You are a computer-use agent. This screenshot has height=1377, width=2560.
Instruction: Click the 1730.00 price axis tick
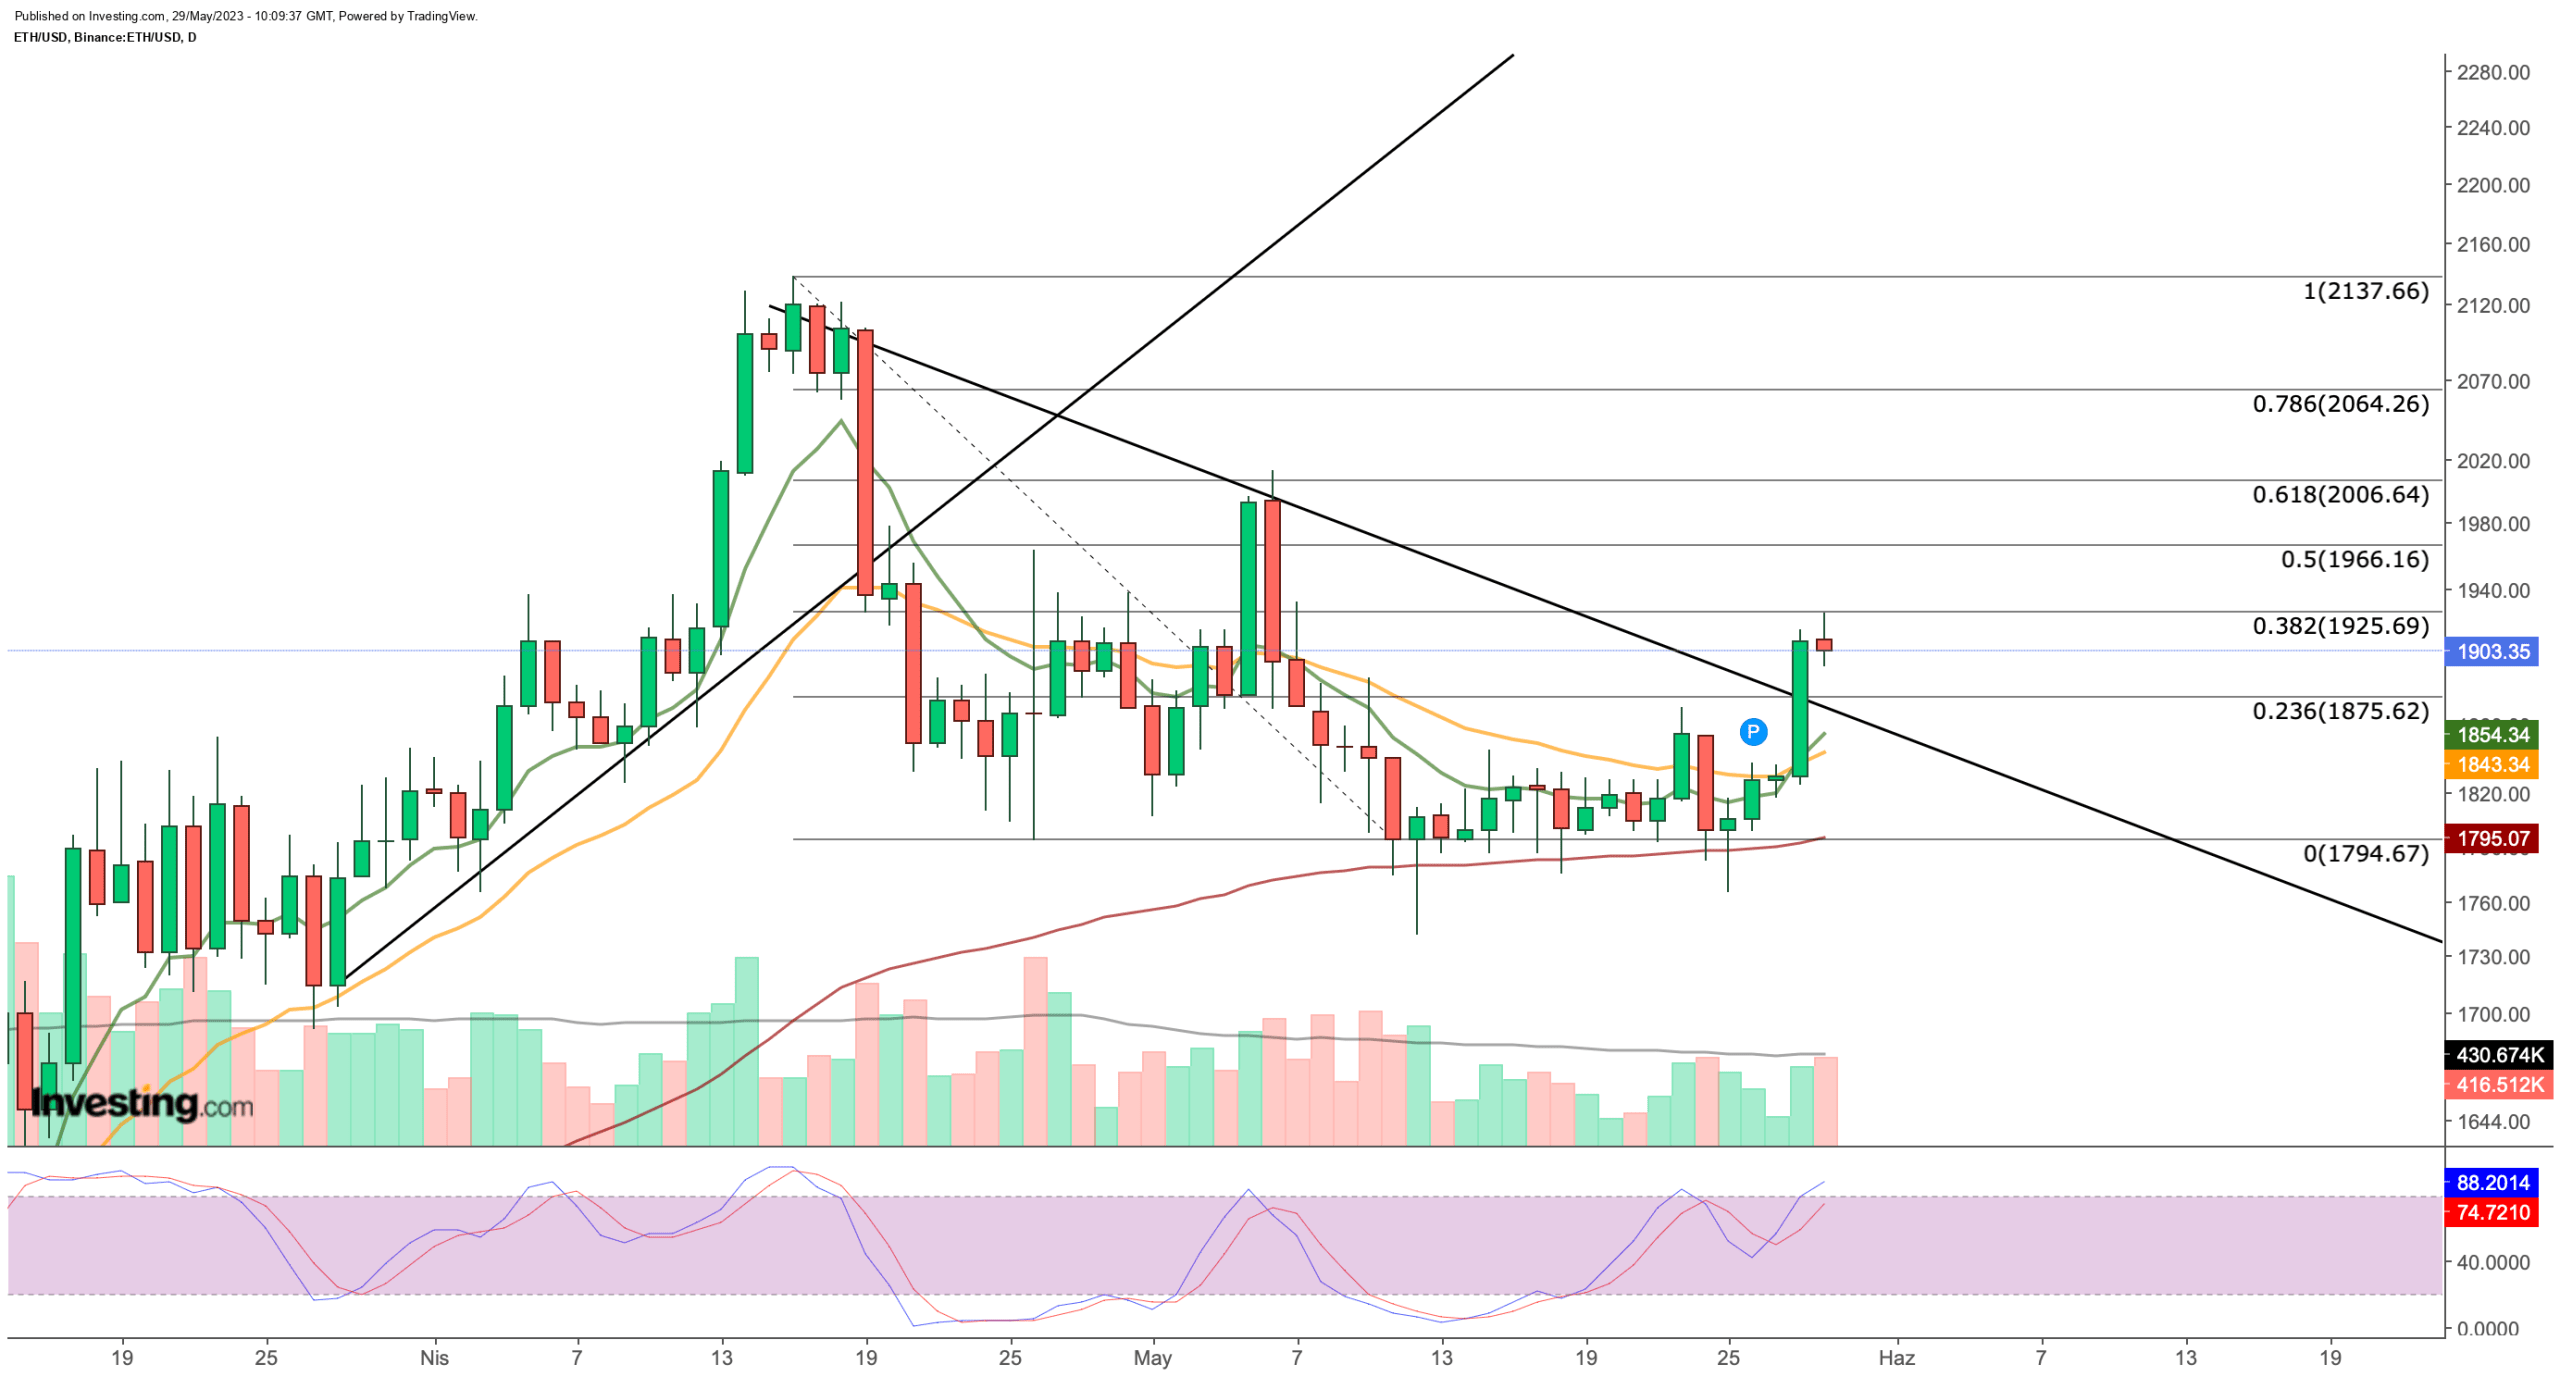tap(2493, 956)
